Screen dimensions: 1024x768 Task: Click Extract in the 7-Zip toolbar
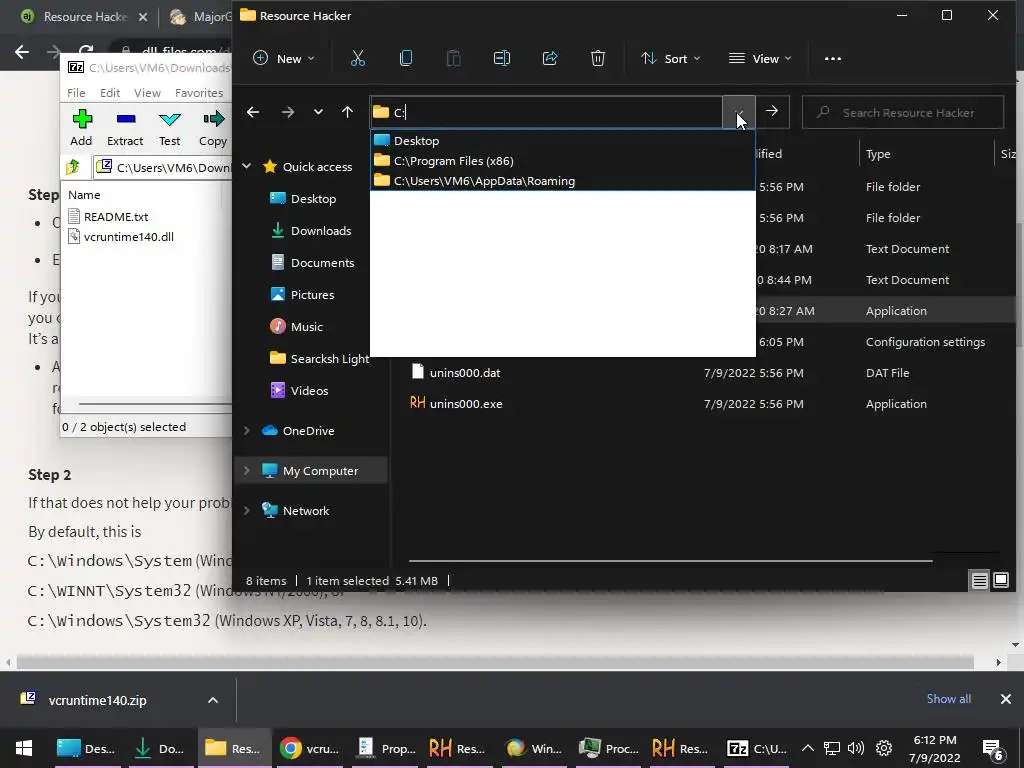tap(125, 127)
